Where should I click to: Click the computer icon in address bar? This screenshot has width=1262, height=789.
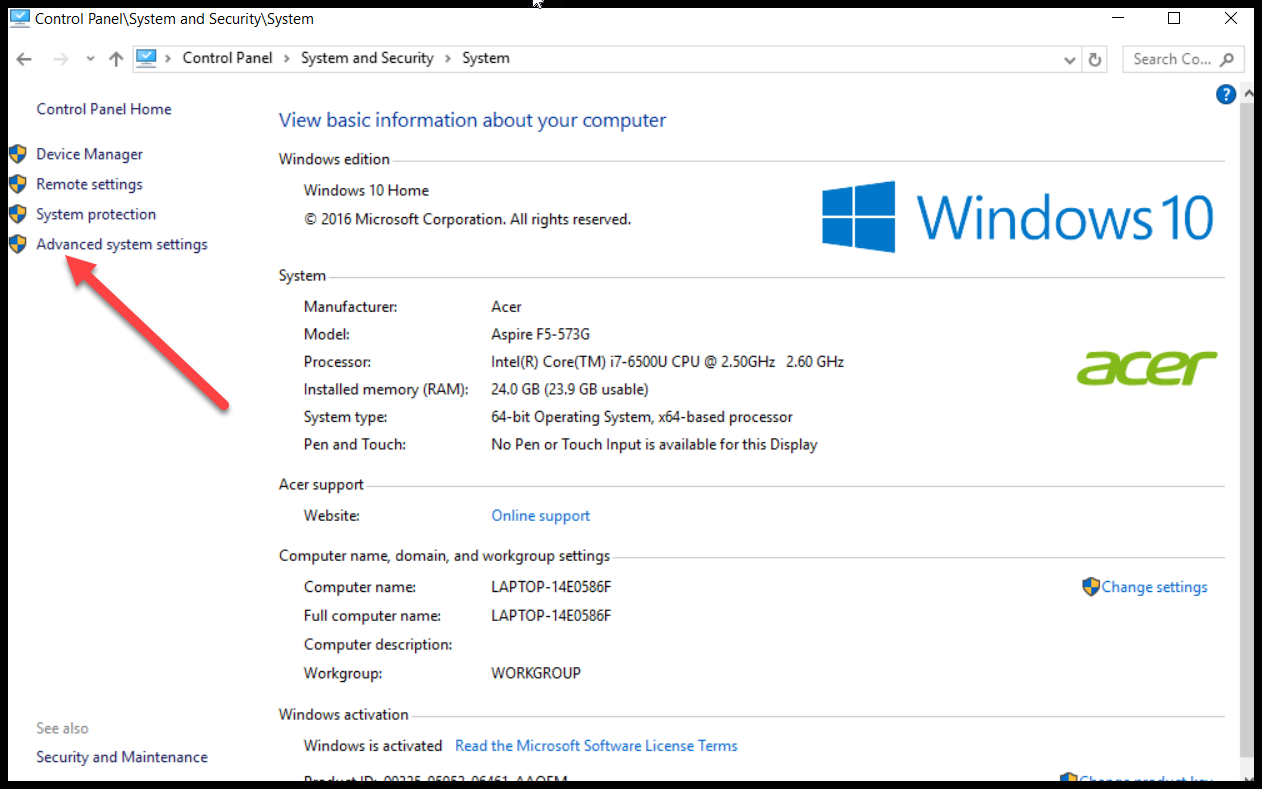coord(147,58)
